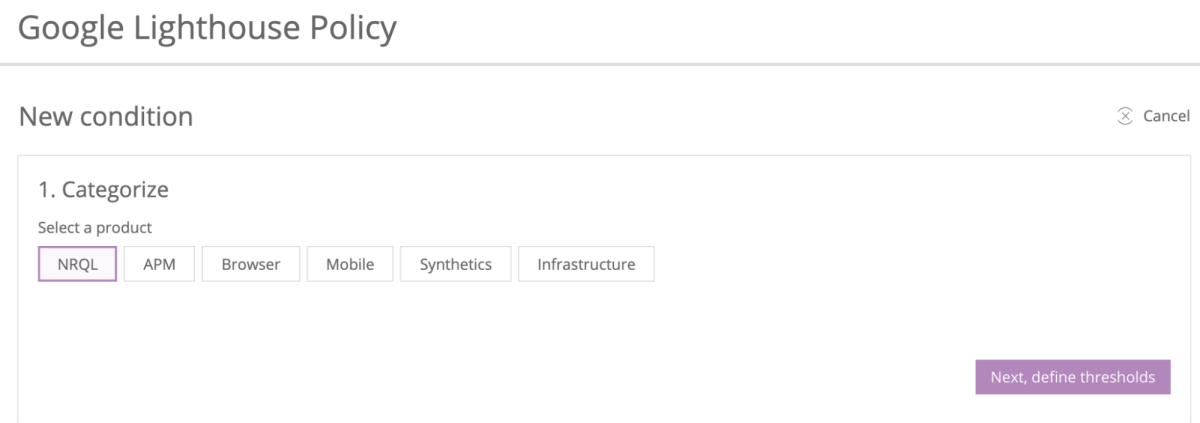Click empty space left of Next button
This screenshot has height=423, width=1200.
point(700,377)
